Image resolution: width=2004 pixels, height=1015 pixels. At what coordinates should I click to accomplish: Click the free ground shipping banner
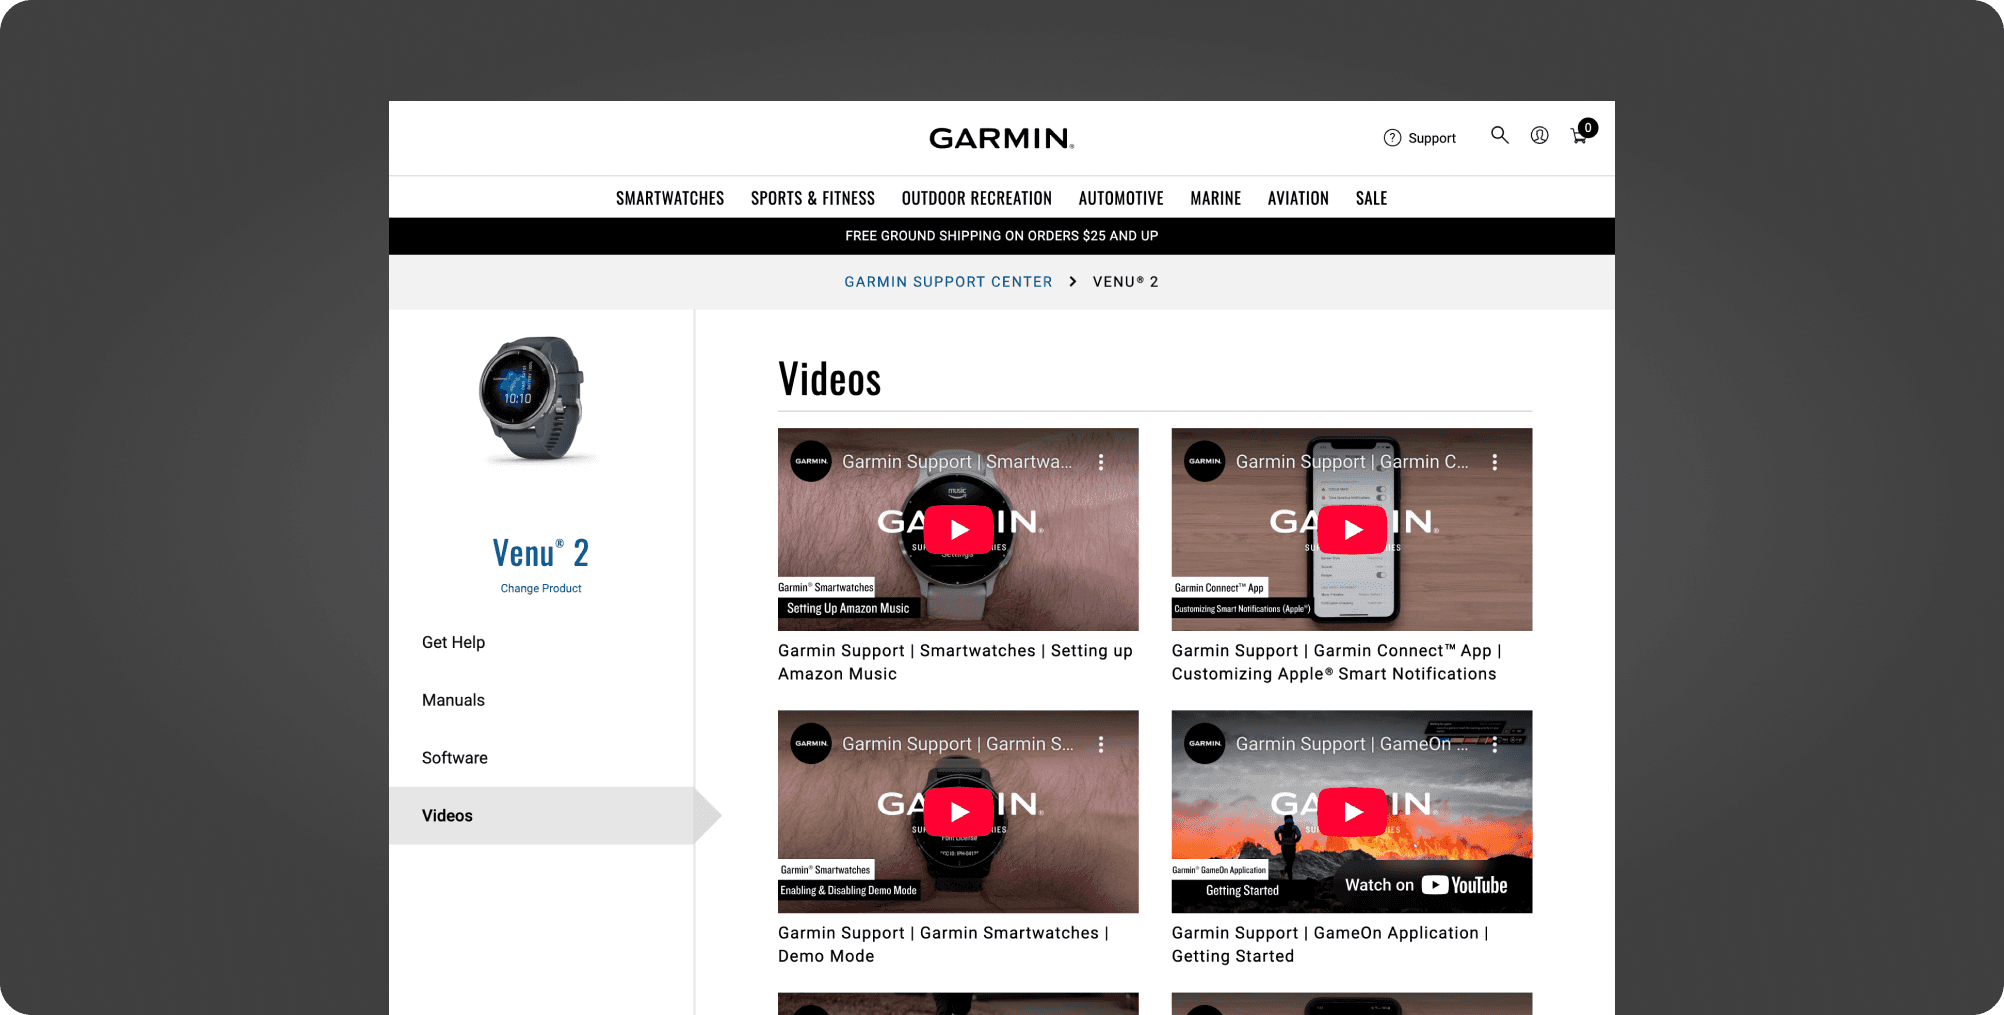[x=1002, y=236]
